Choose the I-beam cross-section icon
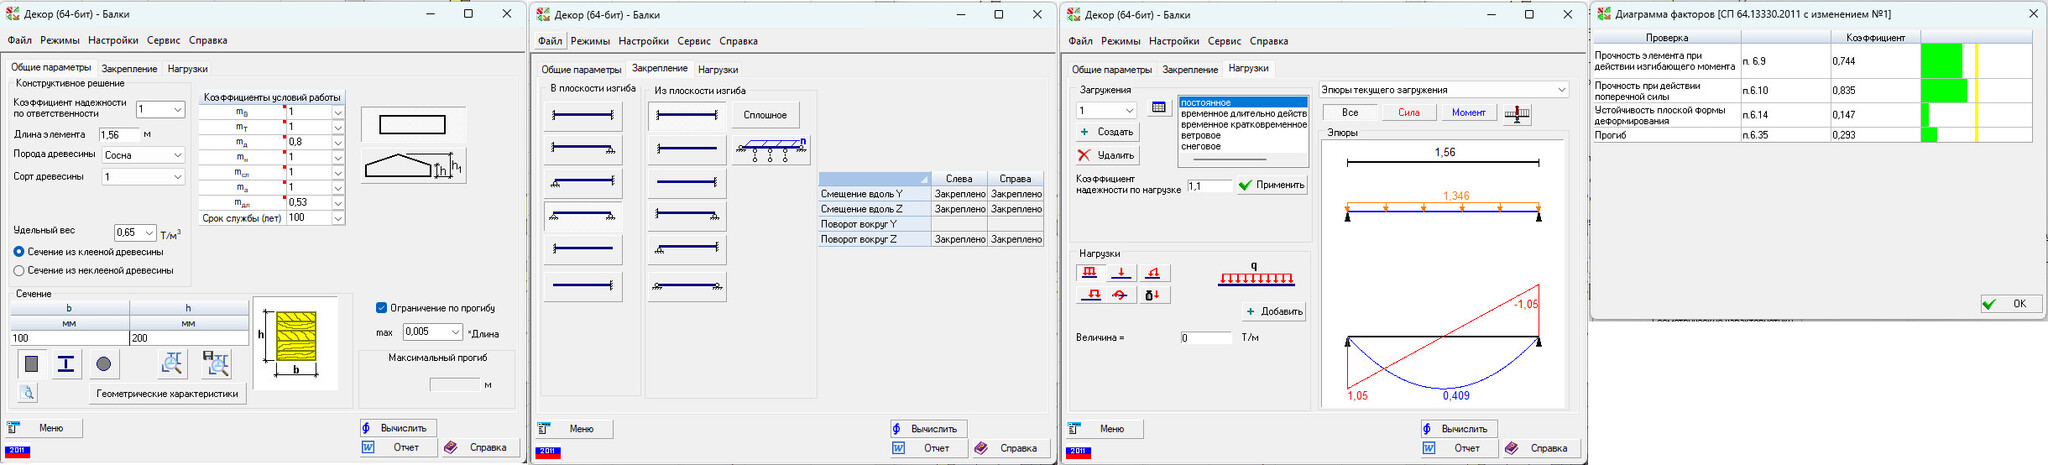This screenshot has width=2048, height=465. coord(66,364)
